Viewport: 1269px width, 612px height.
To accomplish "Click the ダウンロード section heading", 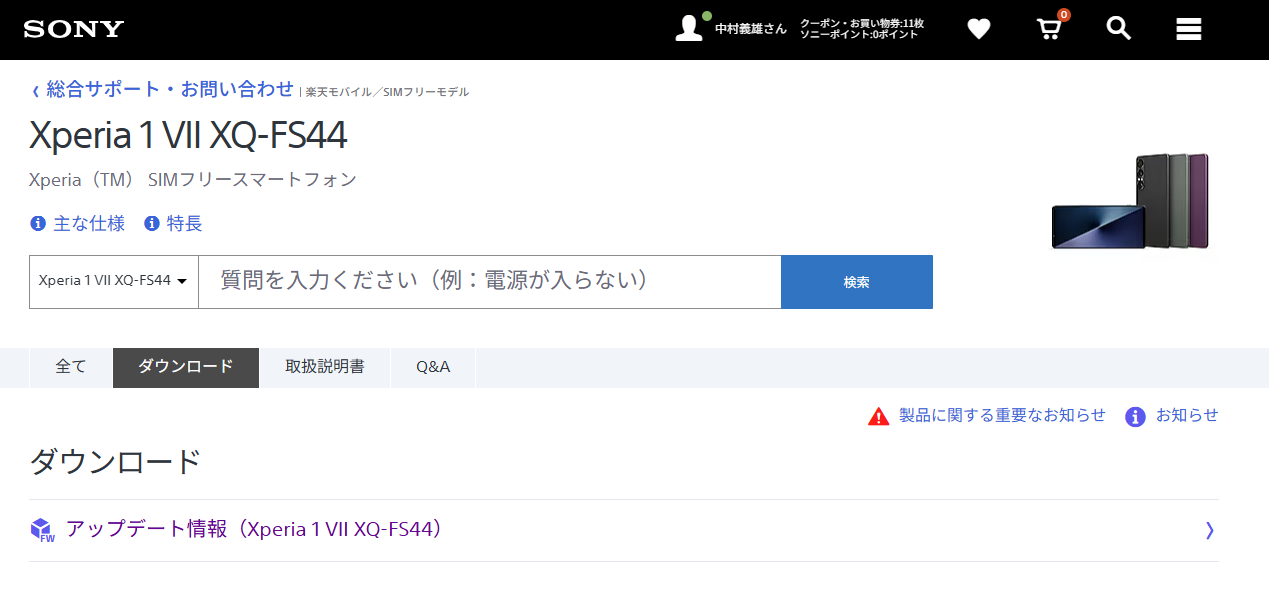I will pos(115,462).
